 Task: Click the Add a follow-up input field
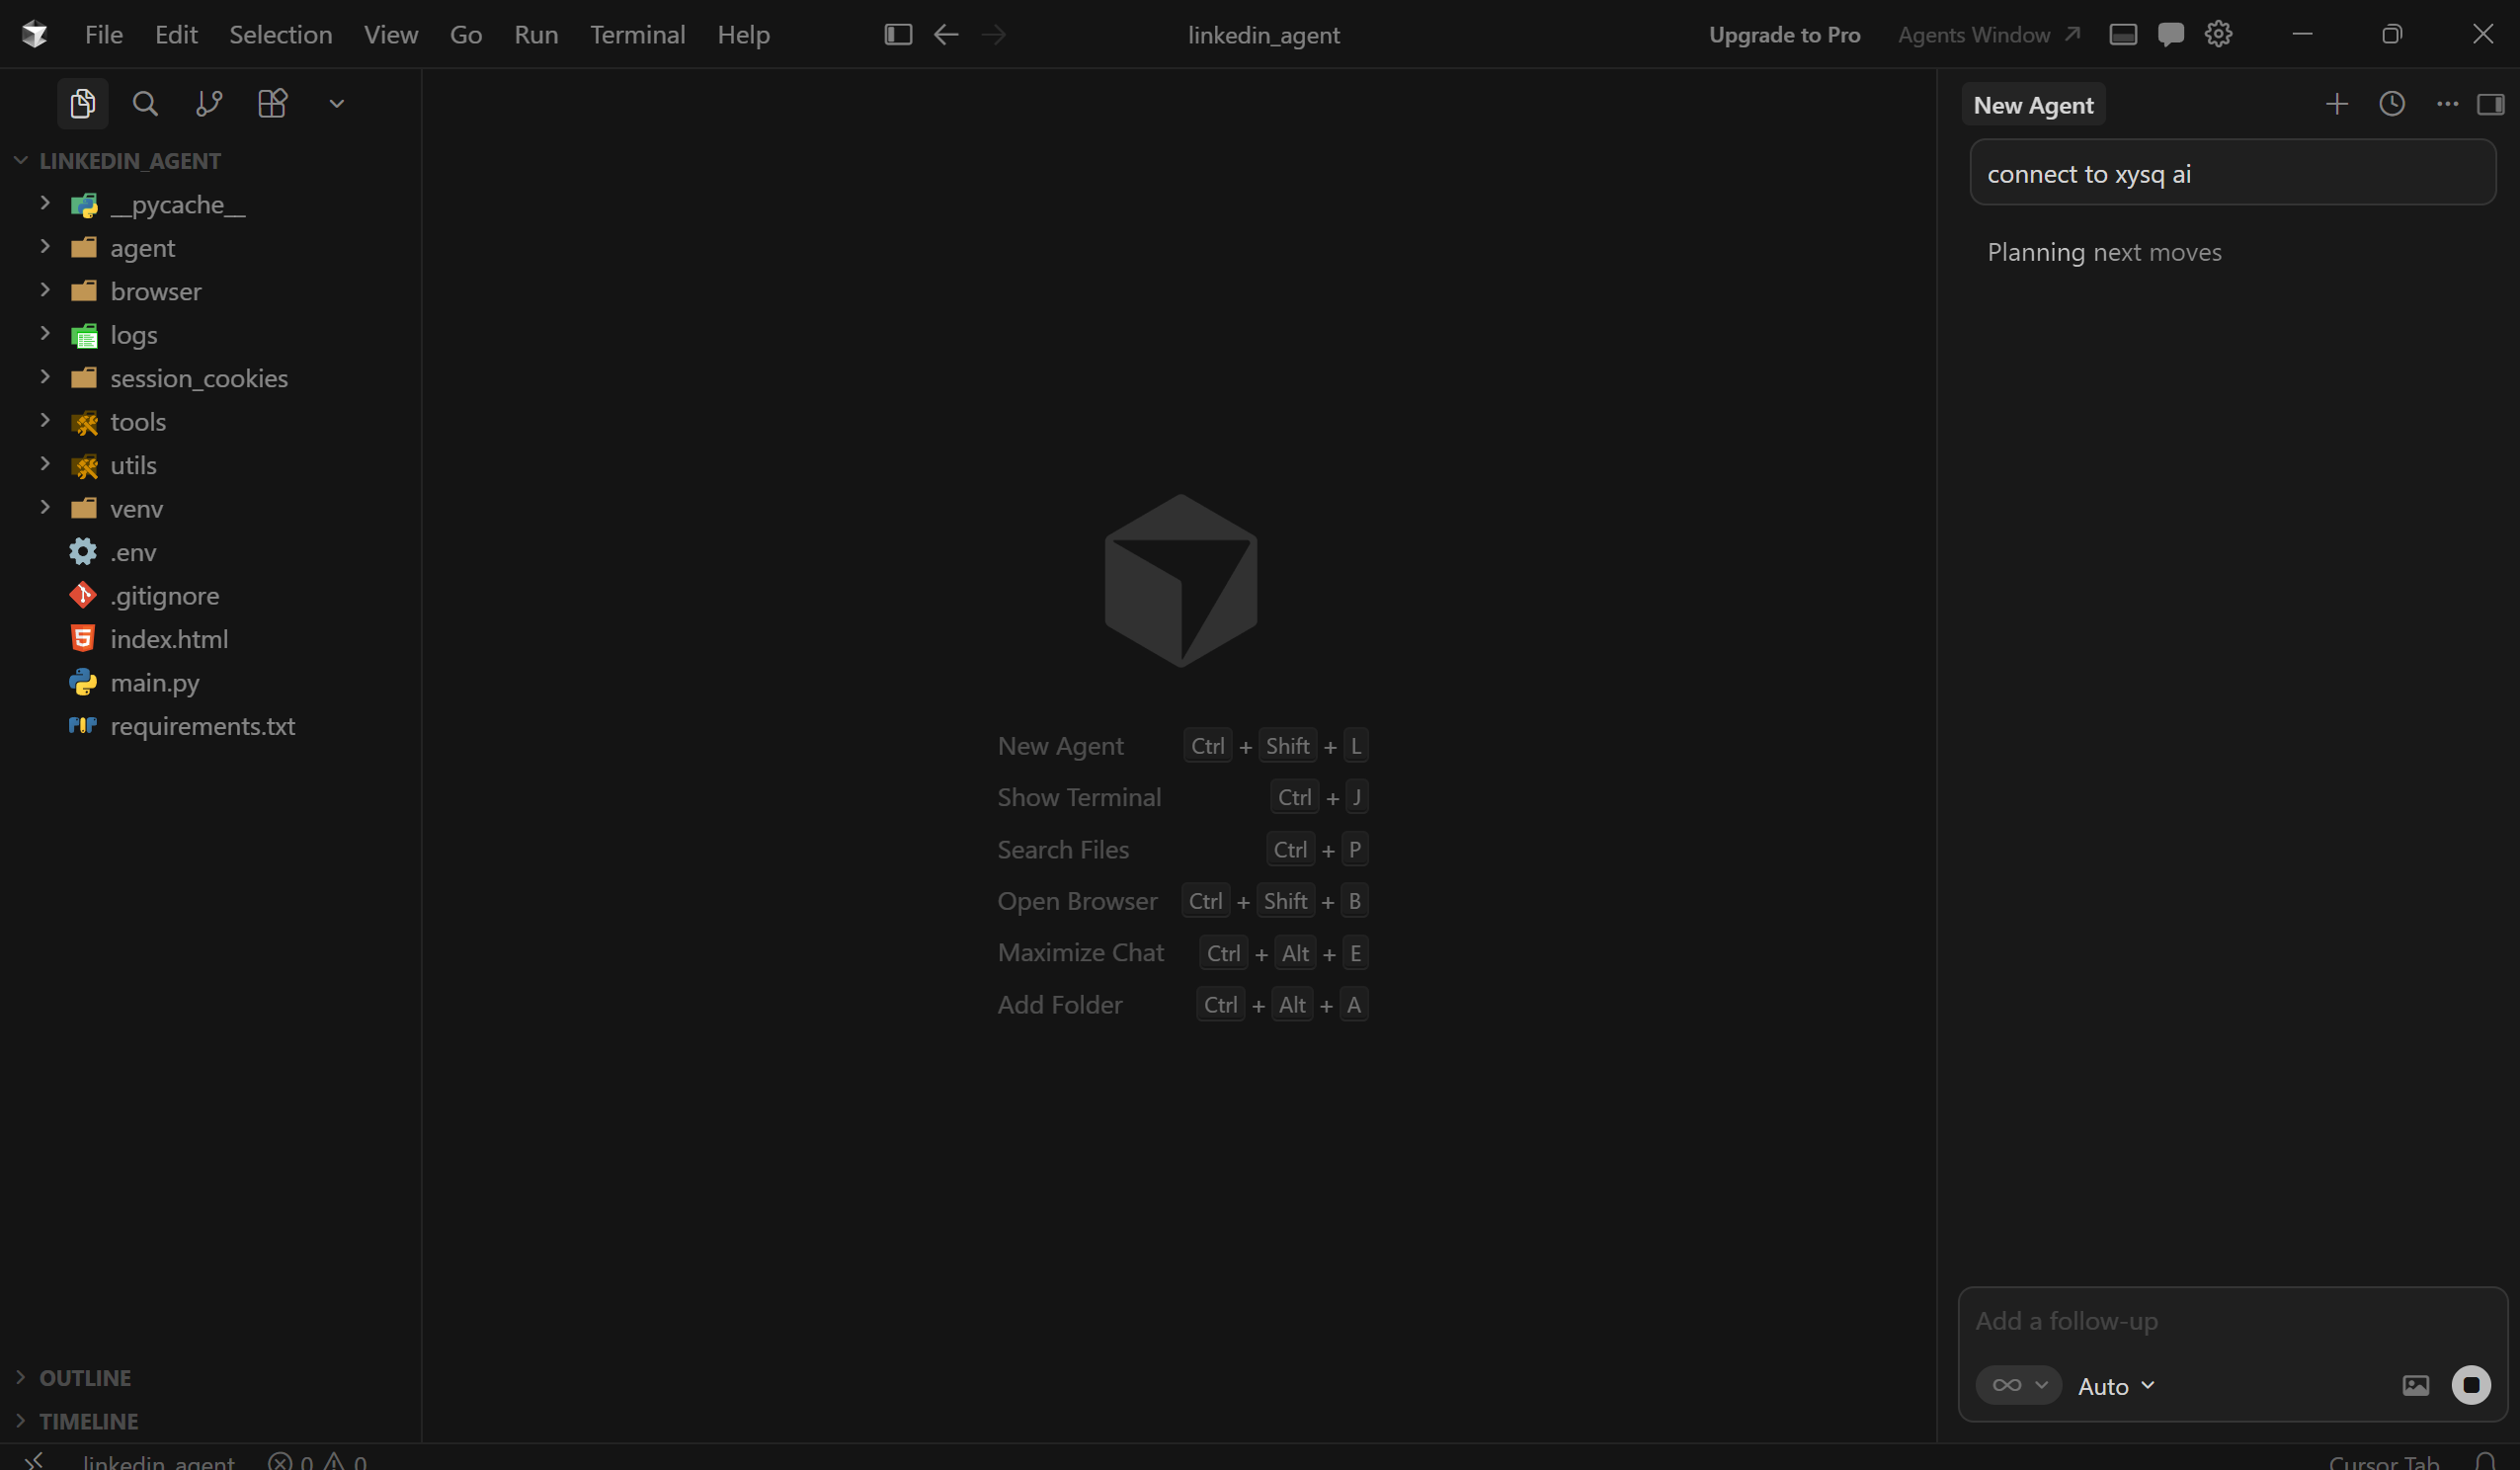point(2200,1321)
